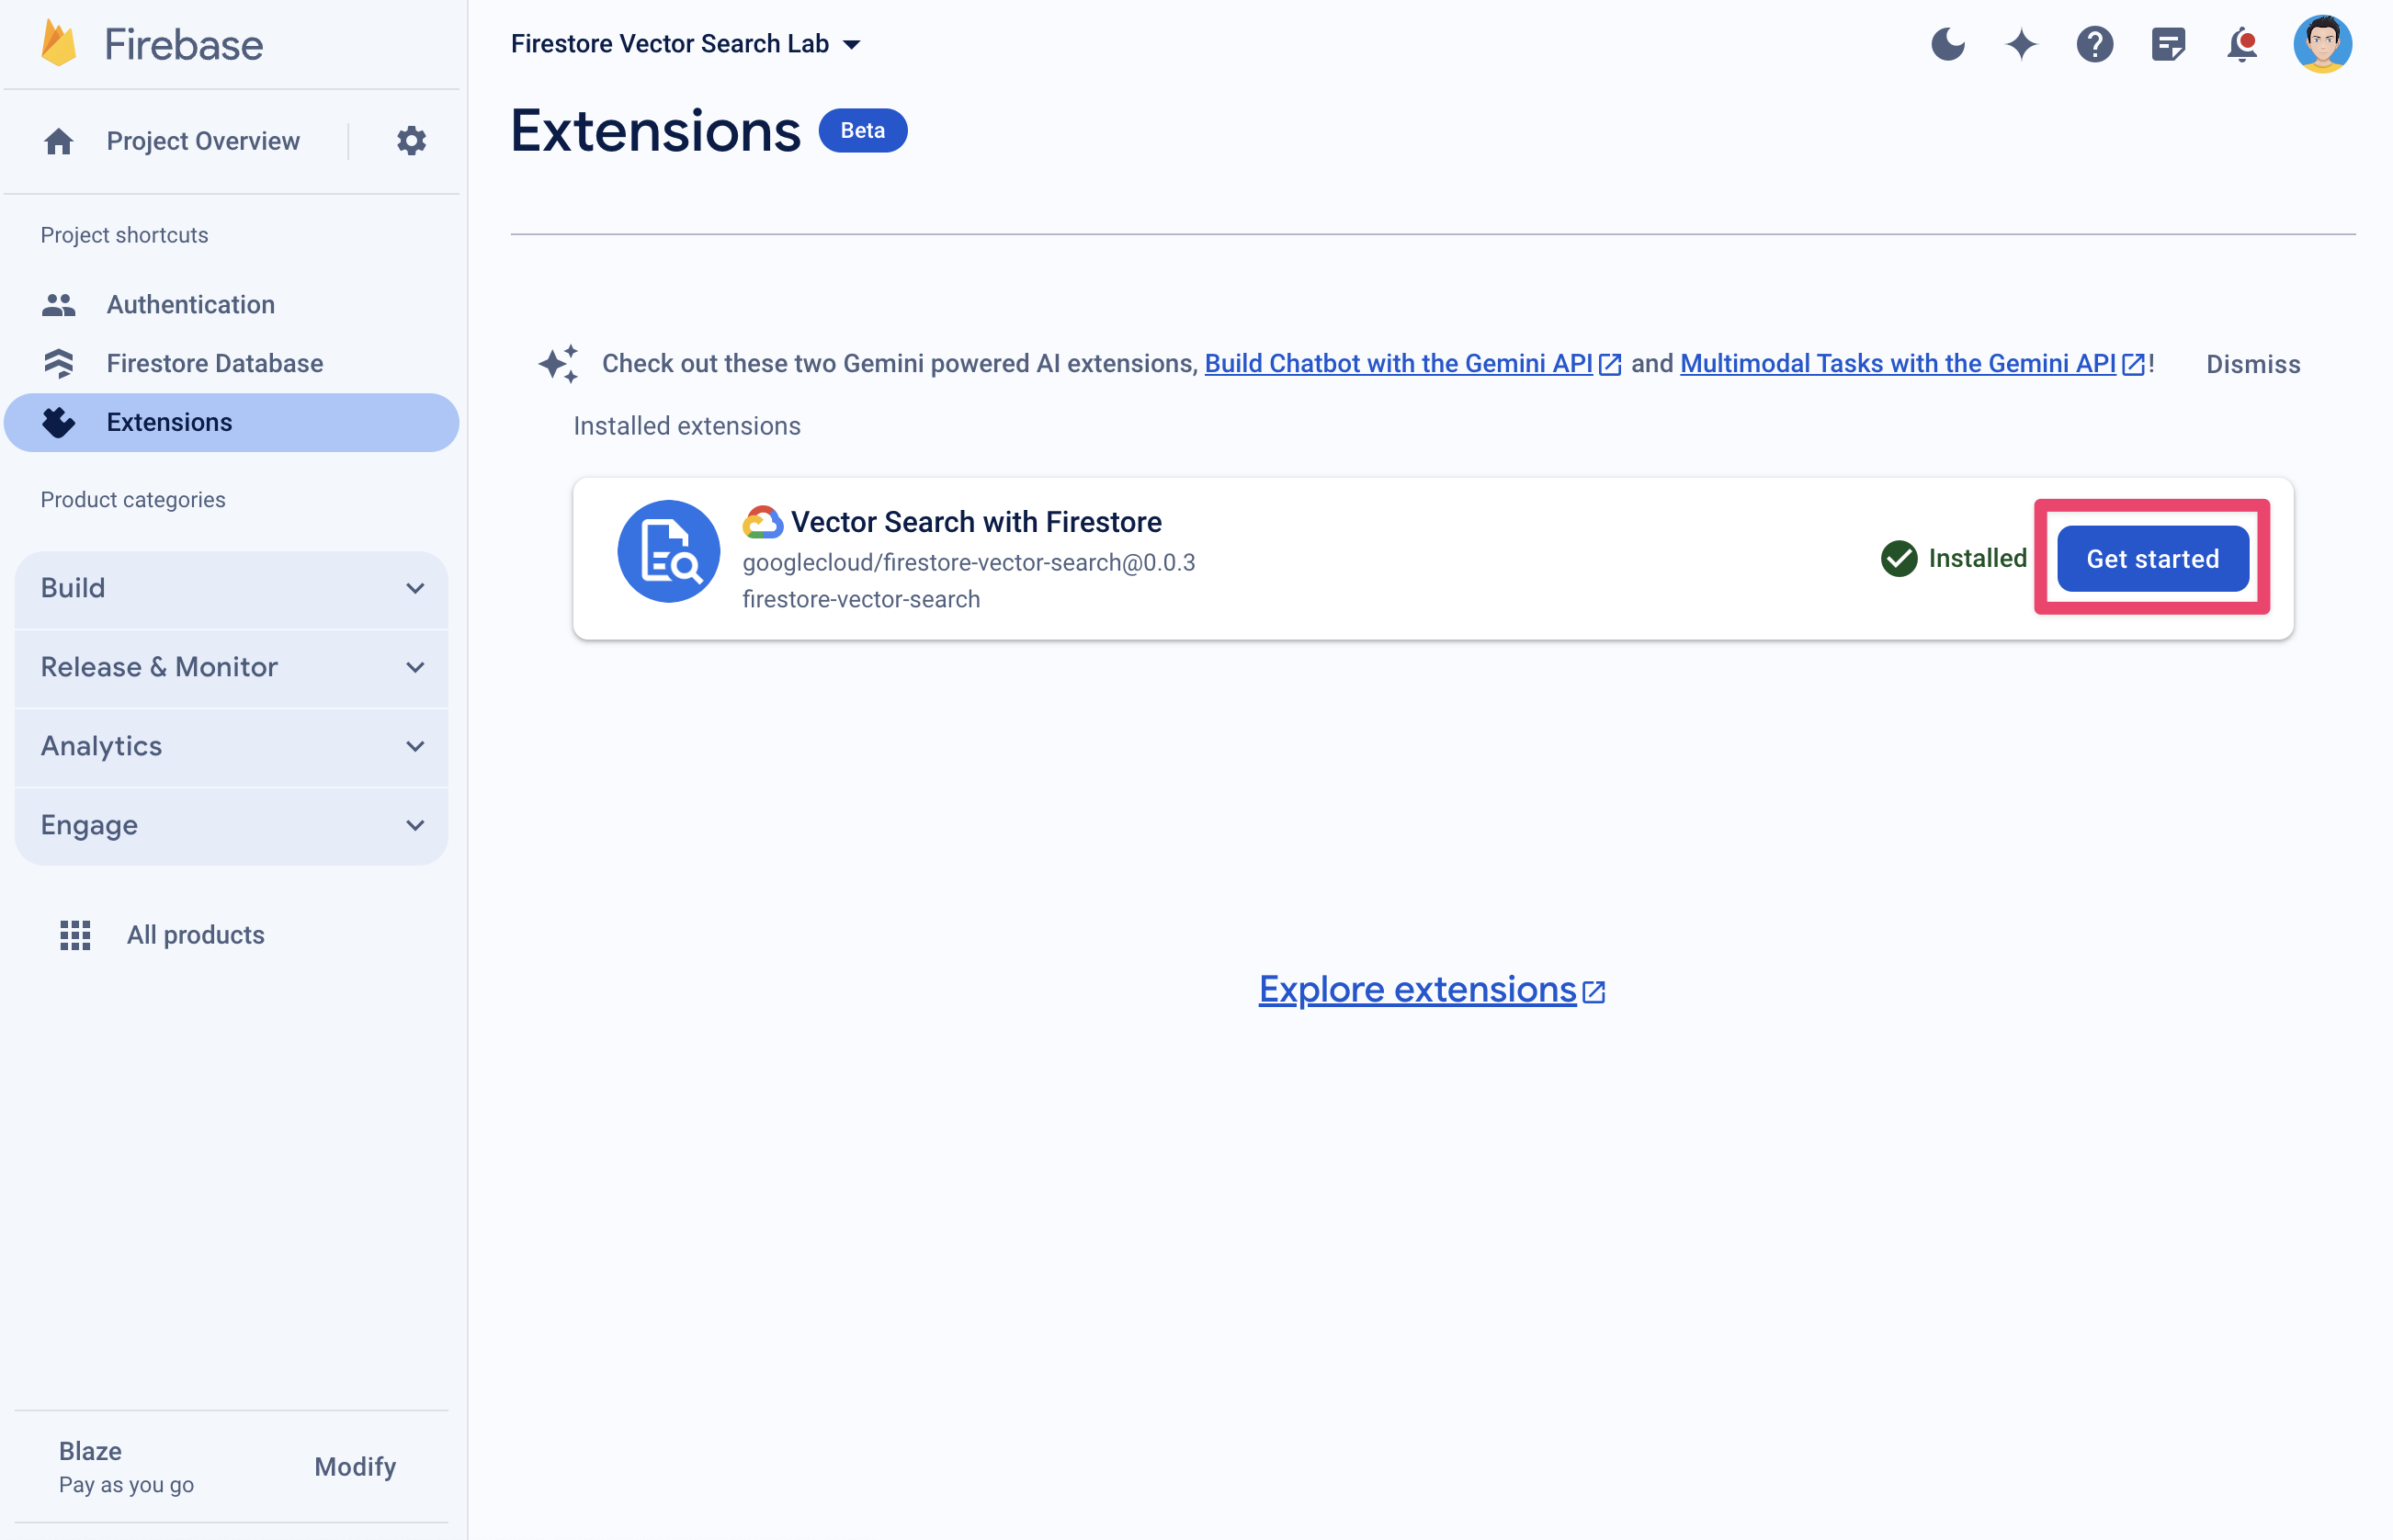Click All products in sidebar
The height and width of the screenshot is (1540, 2393).
point(196,934)
